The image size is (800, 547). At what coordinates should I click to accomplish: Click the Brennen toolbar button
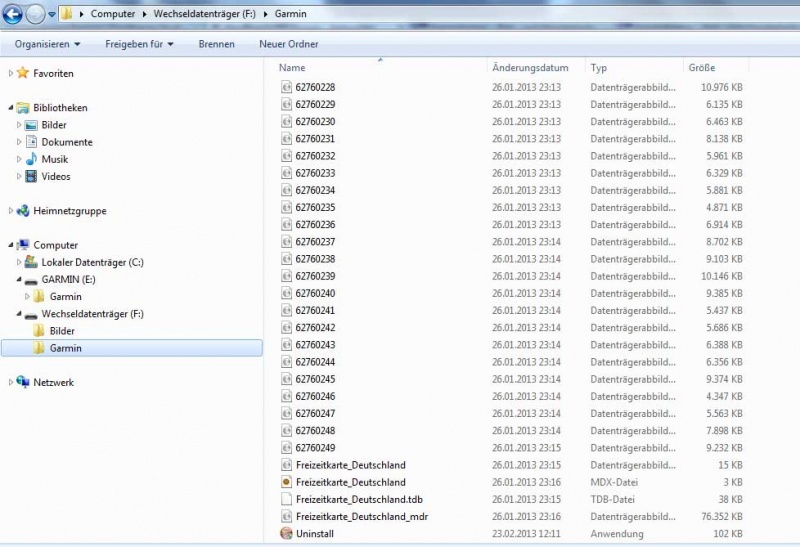216,44
